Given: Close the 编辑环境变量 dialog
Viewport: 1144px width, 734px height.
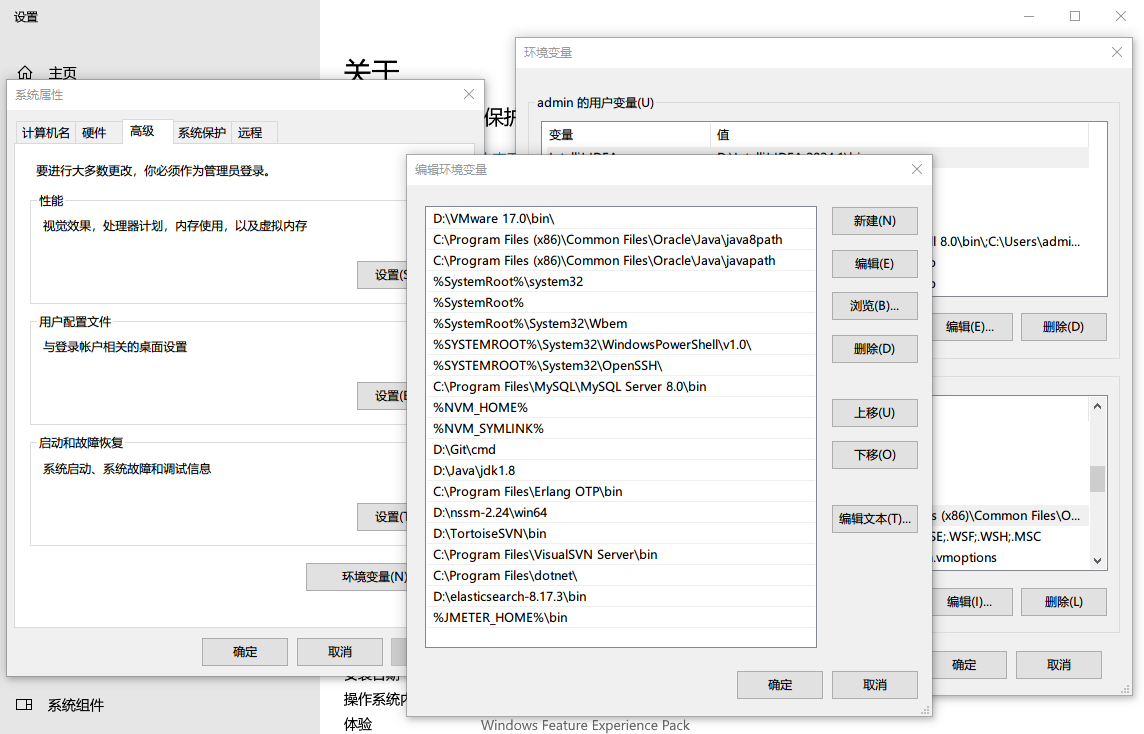Looking at the screenshot, I should [917, 169].
